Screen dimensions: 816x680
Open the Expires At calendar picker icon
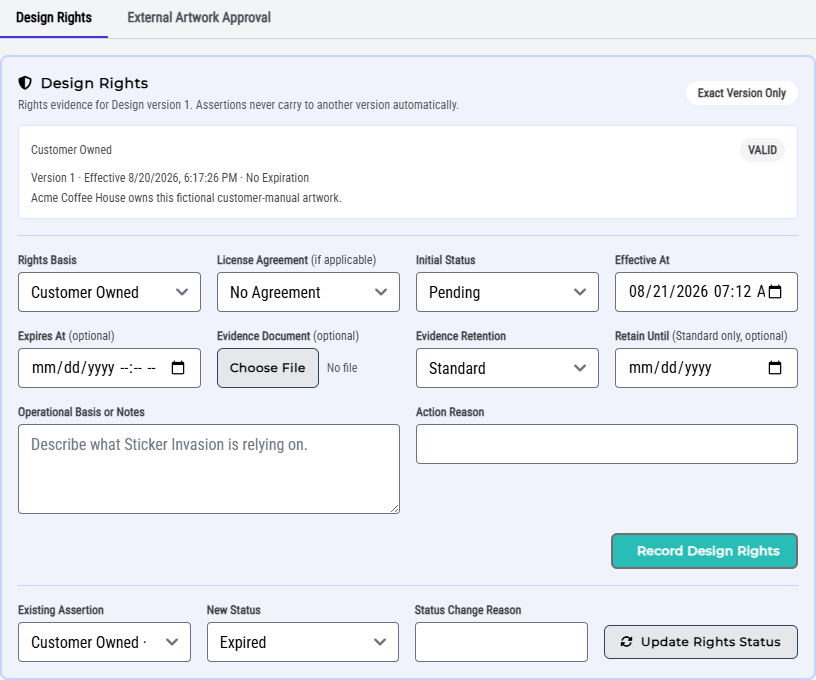pos(178,367)
